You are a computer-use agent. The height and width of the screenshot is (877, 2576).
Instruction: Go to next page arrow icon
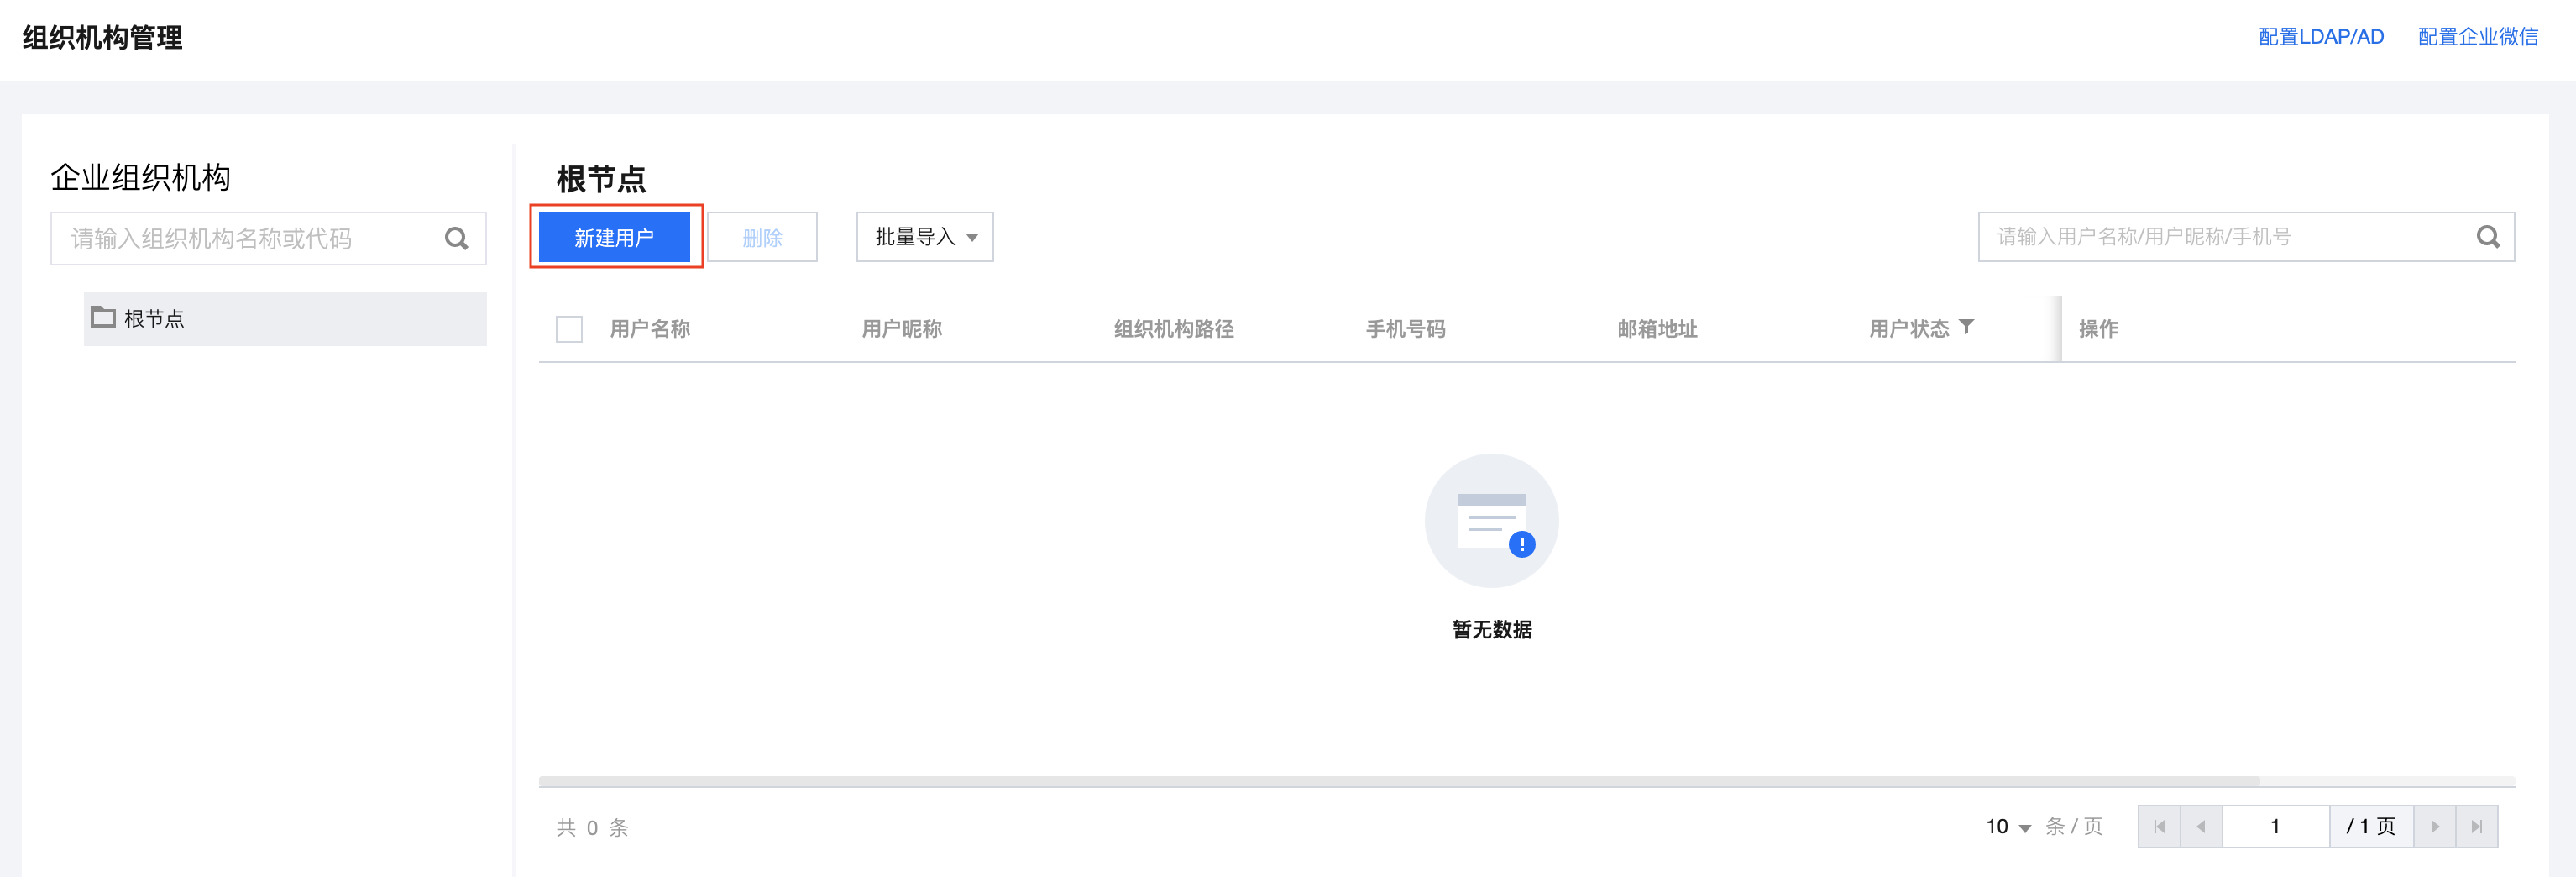point(2435,827)
